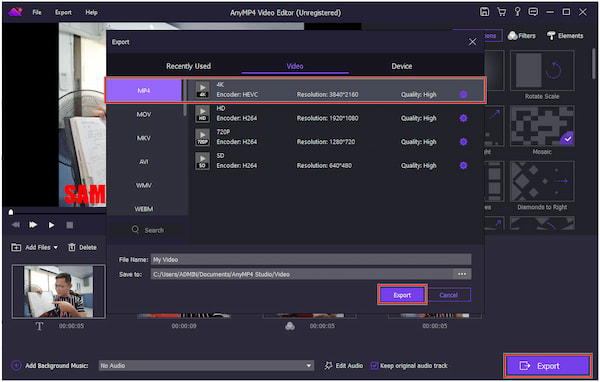Select the Rotate Scale transition thumbnail

tap(542, 70)
